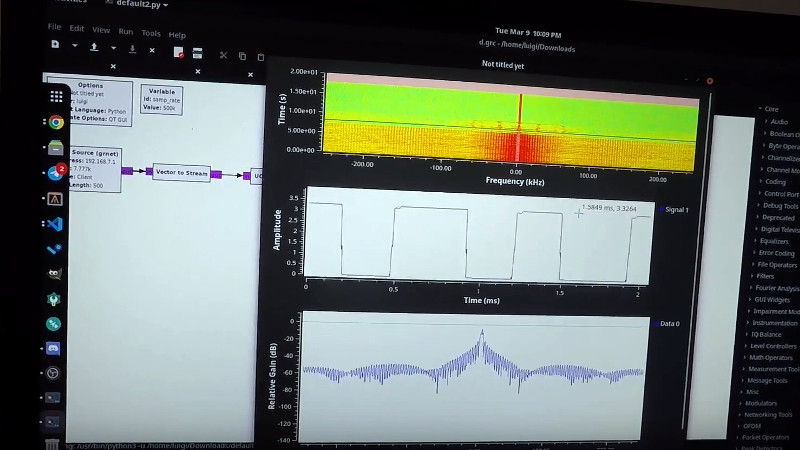Click the save download icon
Image resolution: width=800 pixels, height=450 pixels.
point(132,48)
